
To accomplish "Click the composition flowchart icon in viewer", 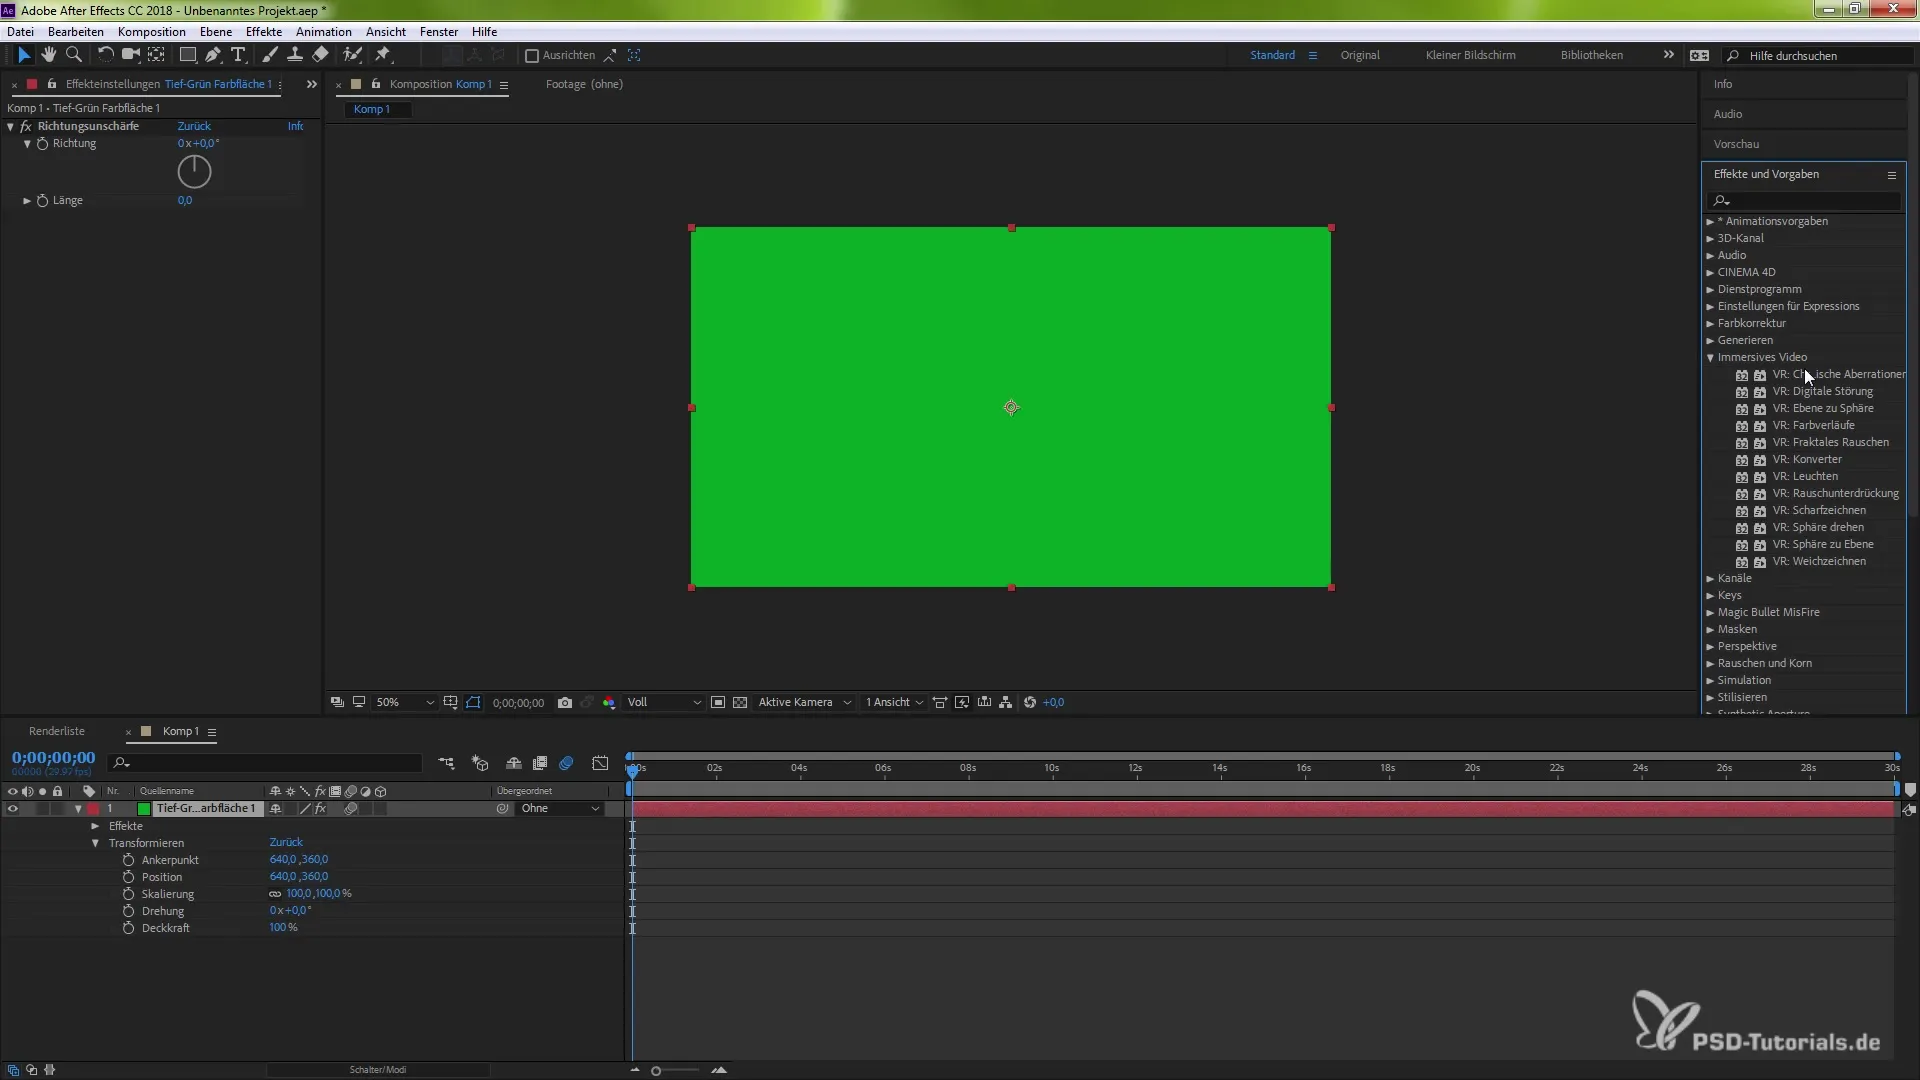I will click(x=1006, y=703).
